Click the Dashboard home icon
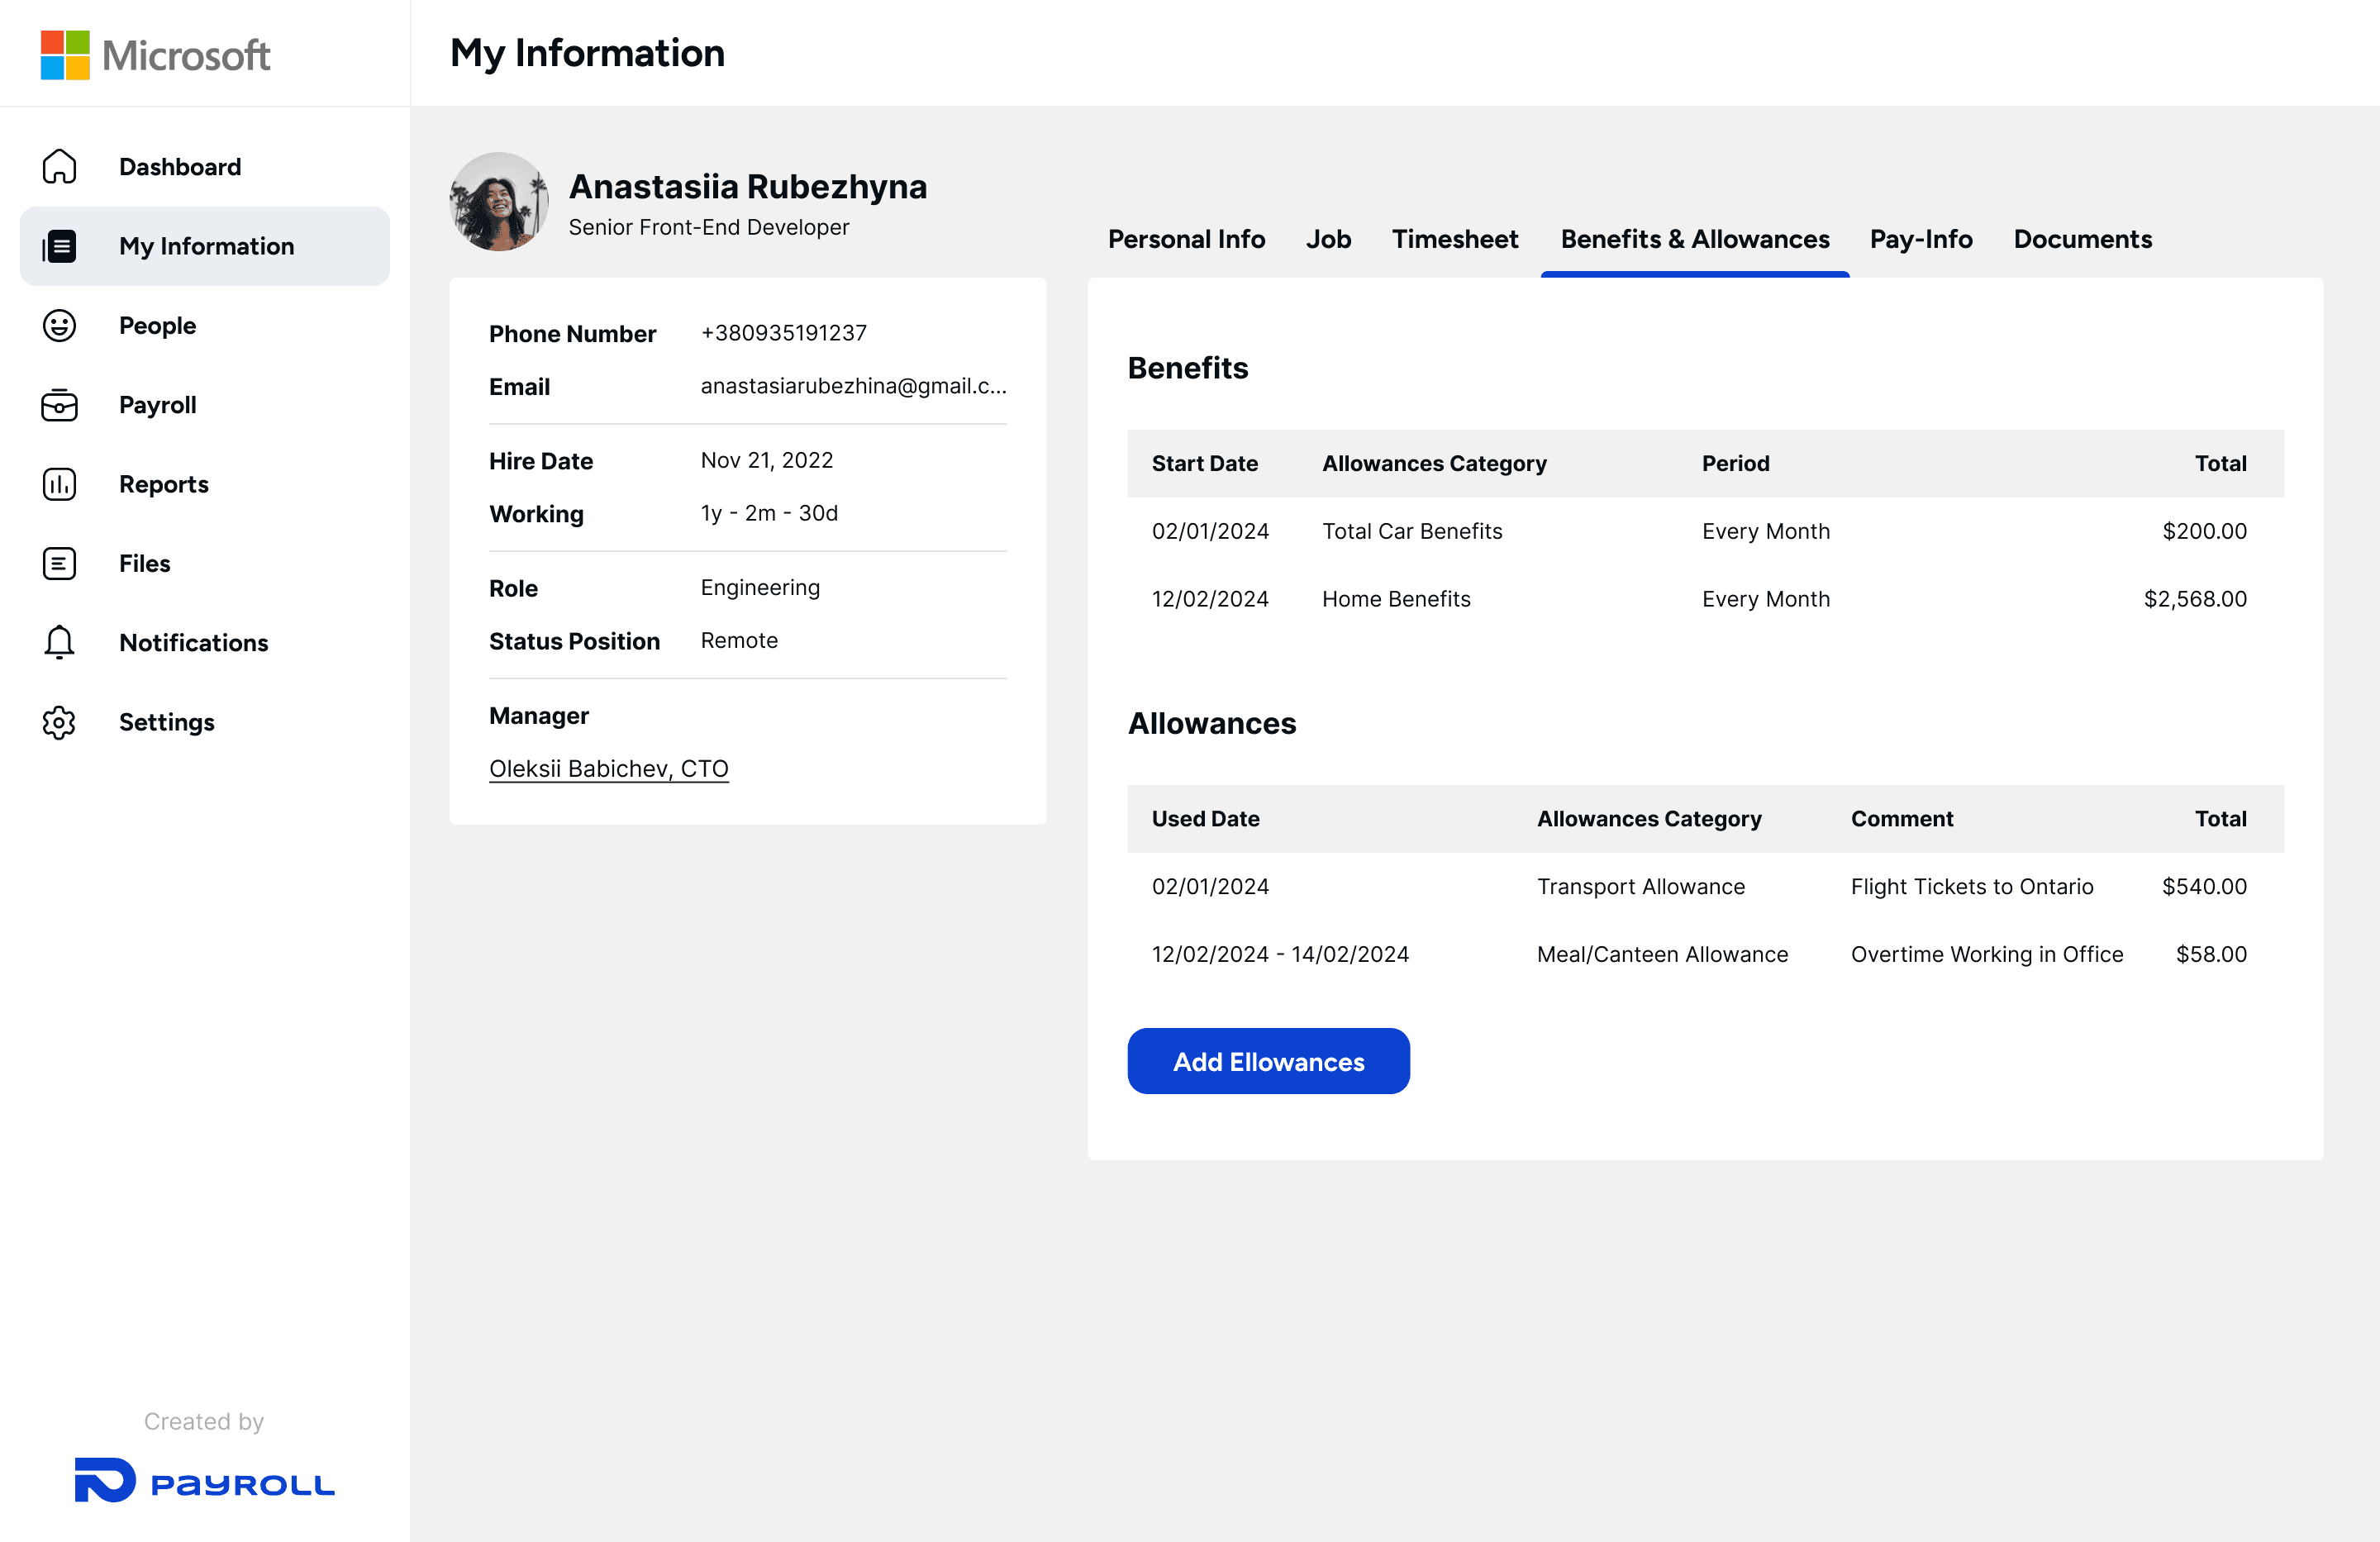 [x=59, y=167]
